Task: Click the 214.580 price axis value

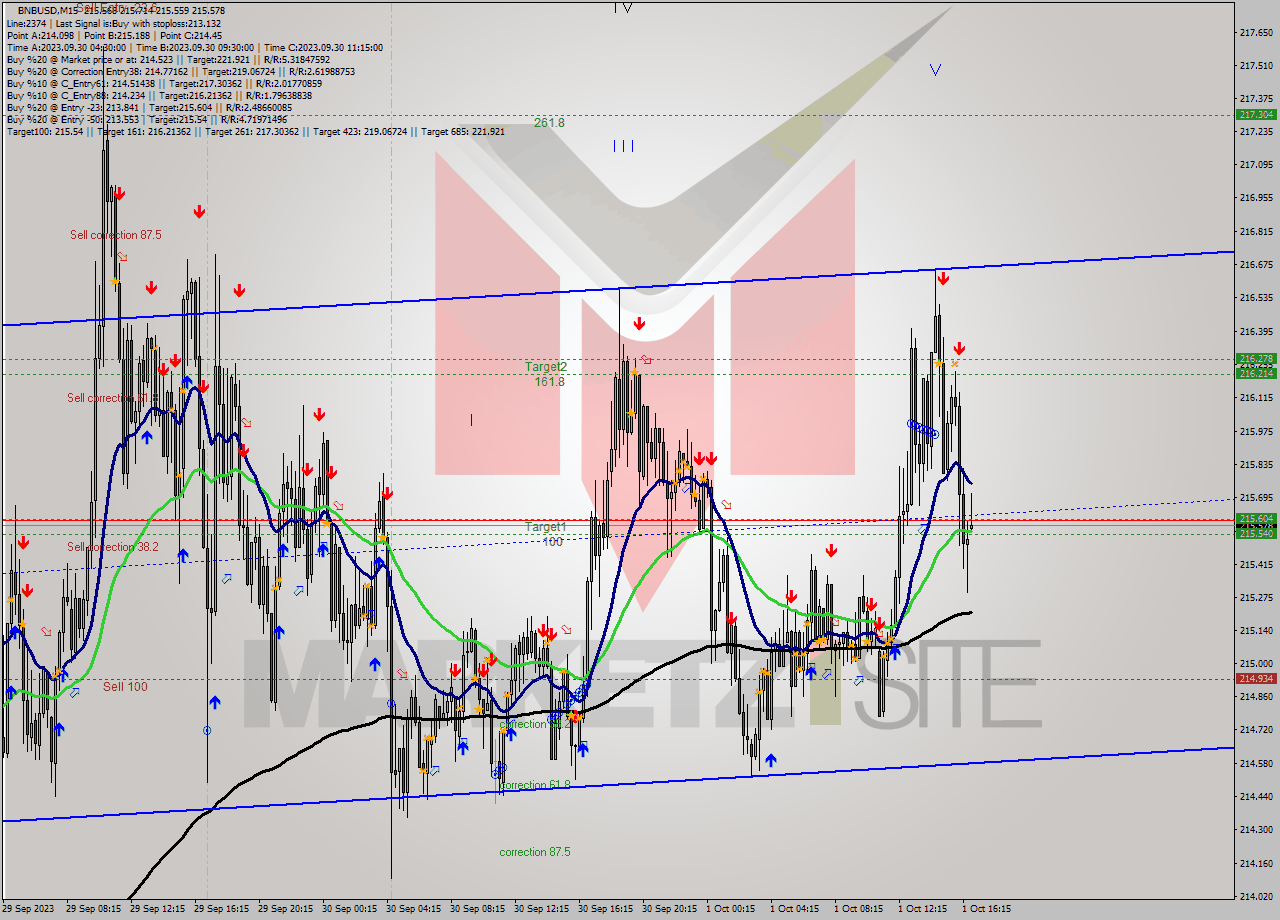Action: [x=1255, y=763]
